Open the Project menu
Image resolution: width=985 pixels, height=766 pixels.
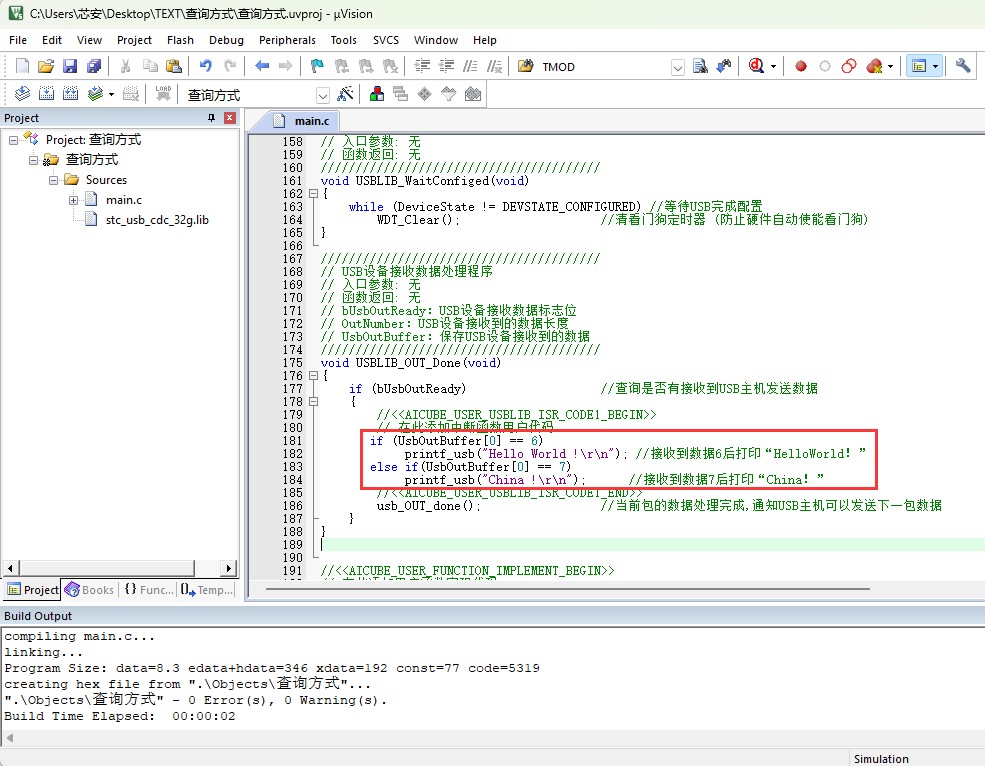pyautogui.click(x=134, y=40)
